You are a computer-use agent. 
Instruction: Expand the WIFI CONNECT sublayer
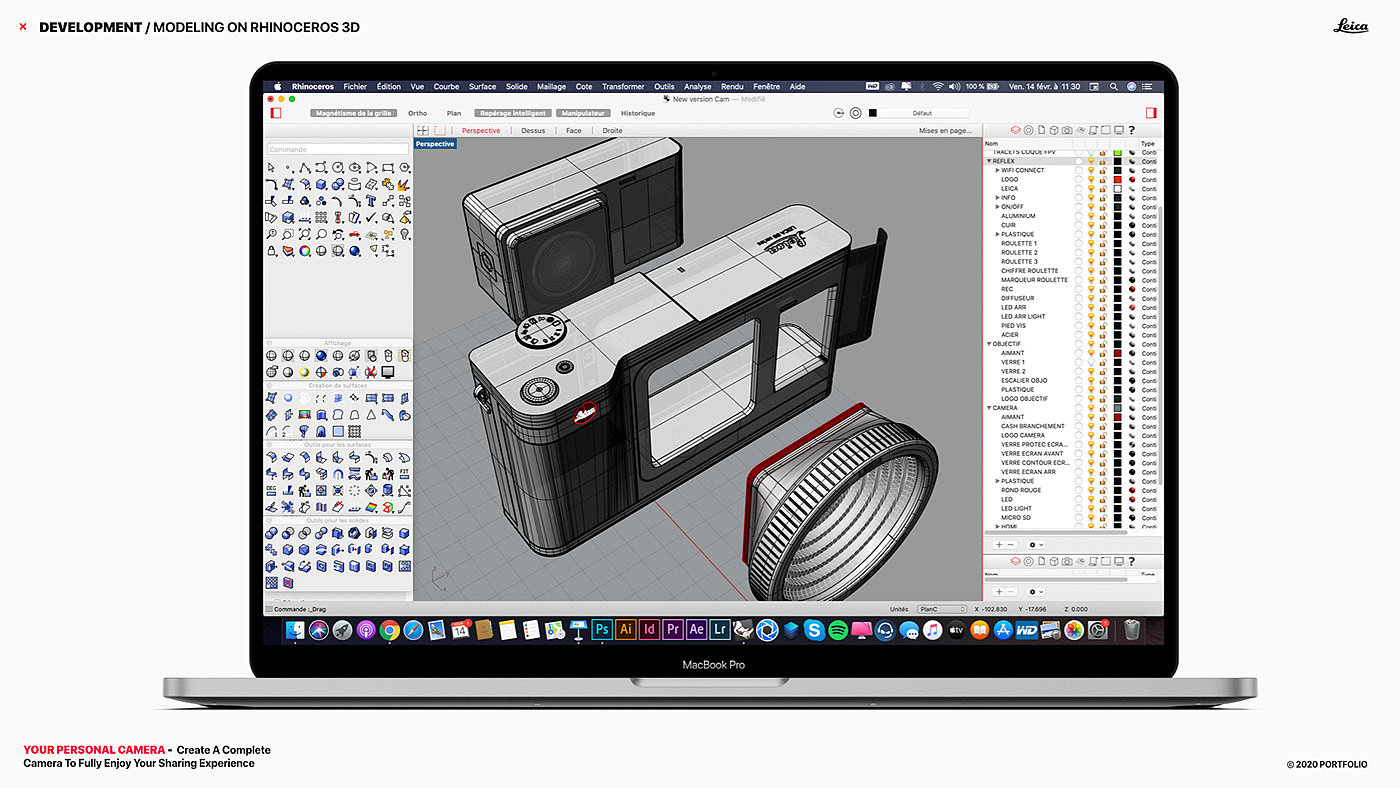(x=997, y=170)
